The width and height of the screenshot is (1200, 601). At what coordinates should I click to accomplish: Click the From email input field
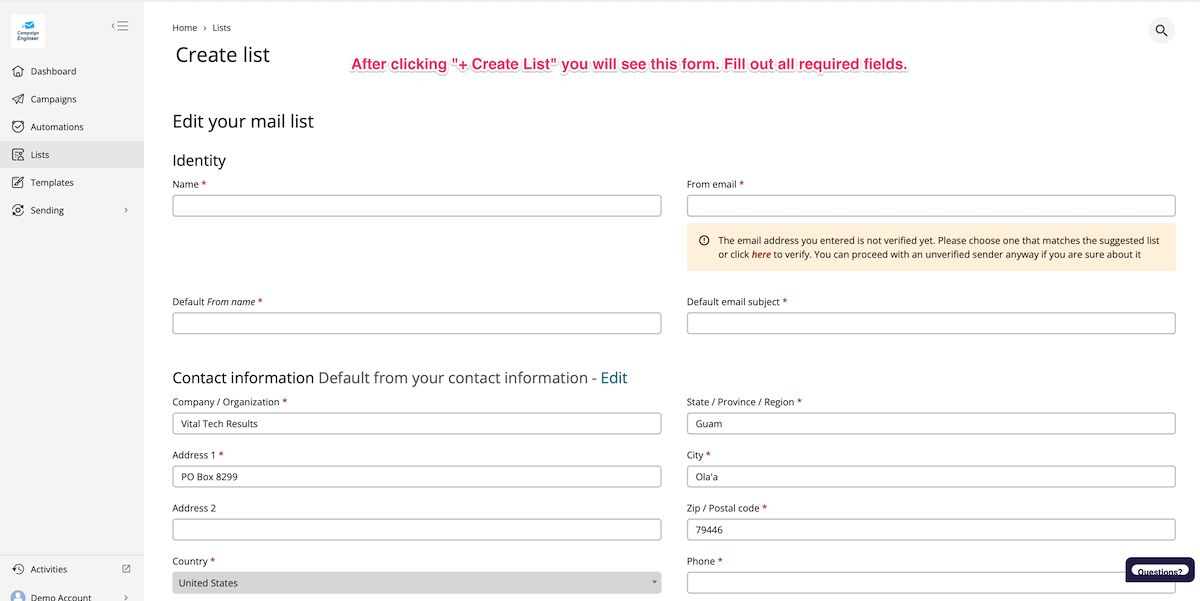(x=930, y=206)
